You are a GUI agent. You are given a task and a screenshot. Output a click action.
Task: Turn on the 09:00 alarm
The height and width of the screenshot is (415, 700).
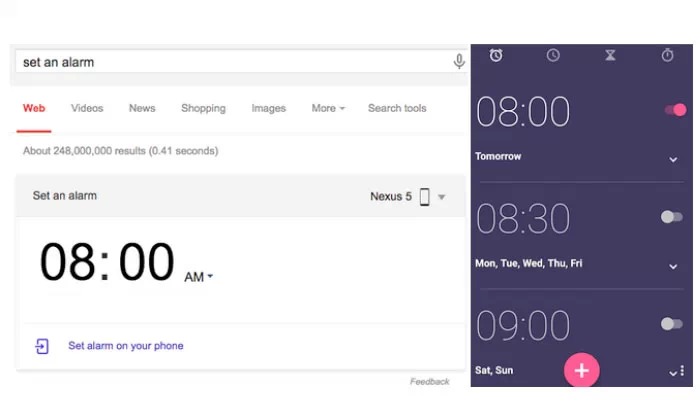pyautogui.click(x=672, y=324)
